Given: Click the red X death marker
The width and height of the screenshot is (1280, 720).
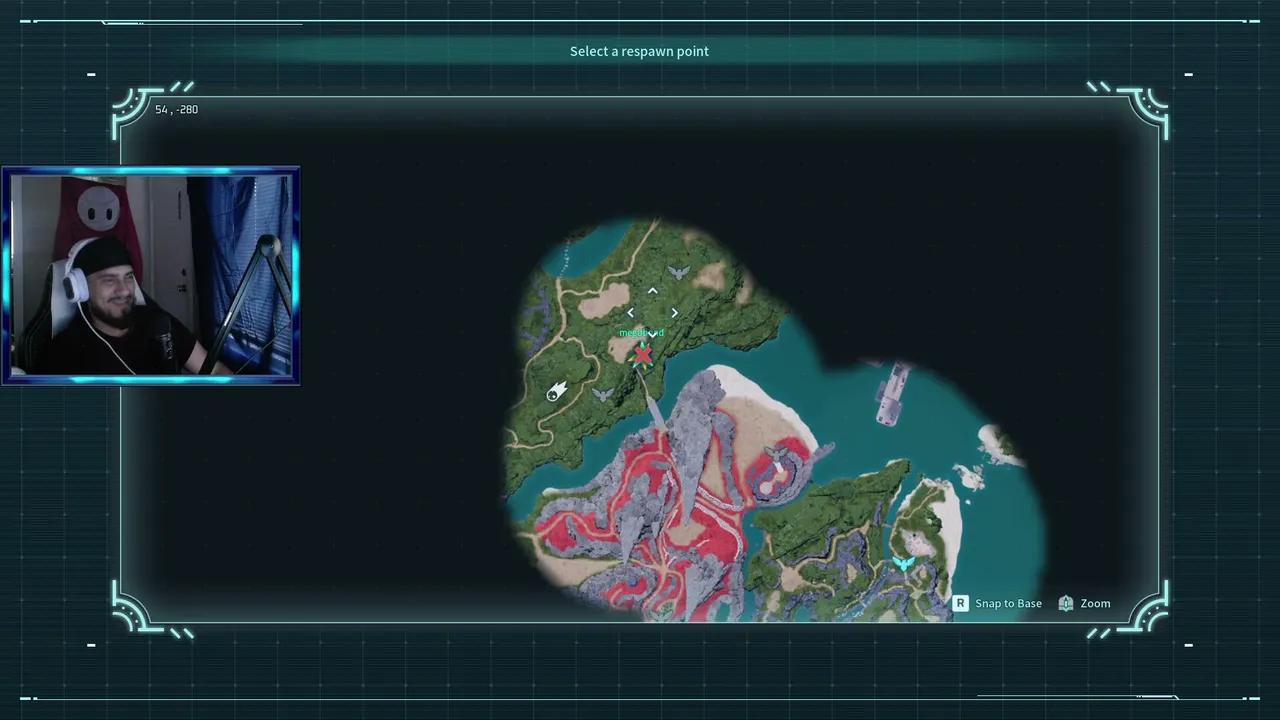Looking at the screenshot, I should pos(642,354).
